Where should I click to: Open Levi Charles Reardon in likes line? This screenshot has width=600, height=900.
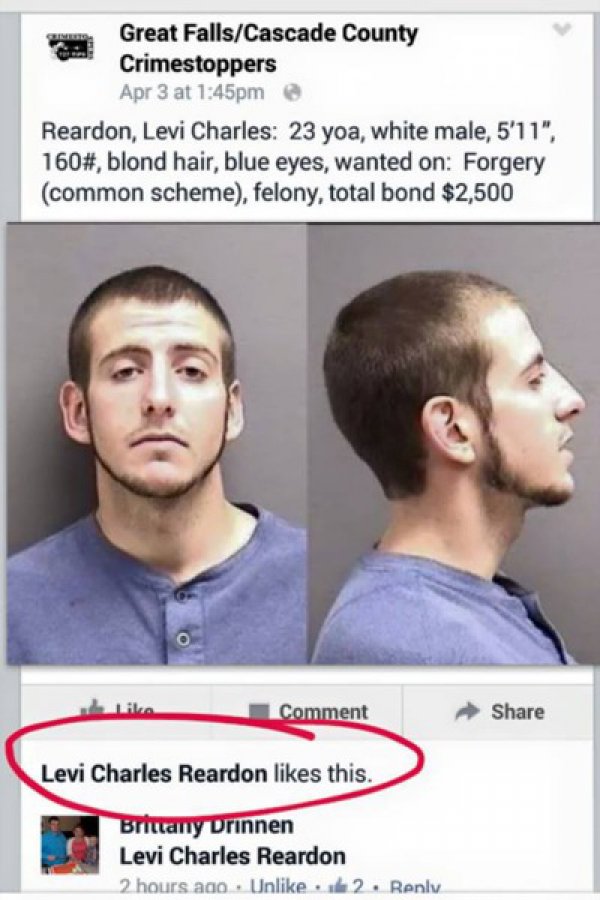(154, 774)
